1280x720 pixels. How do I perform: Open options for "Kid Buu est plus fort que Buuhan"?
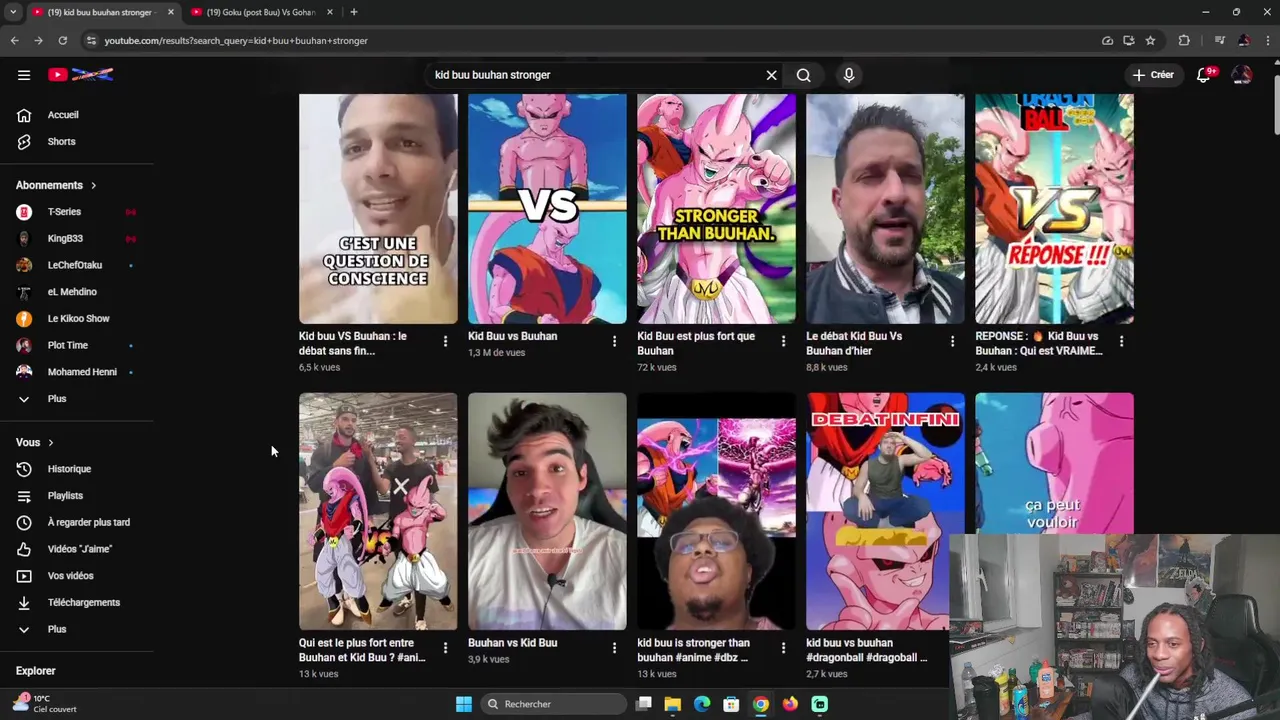(783, 342)
